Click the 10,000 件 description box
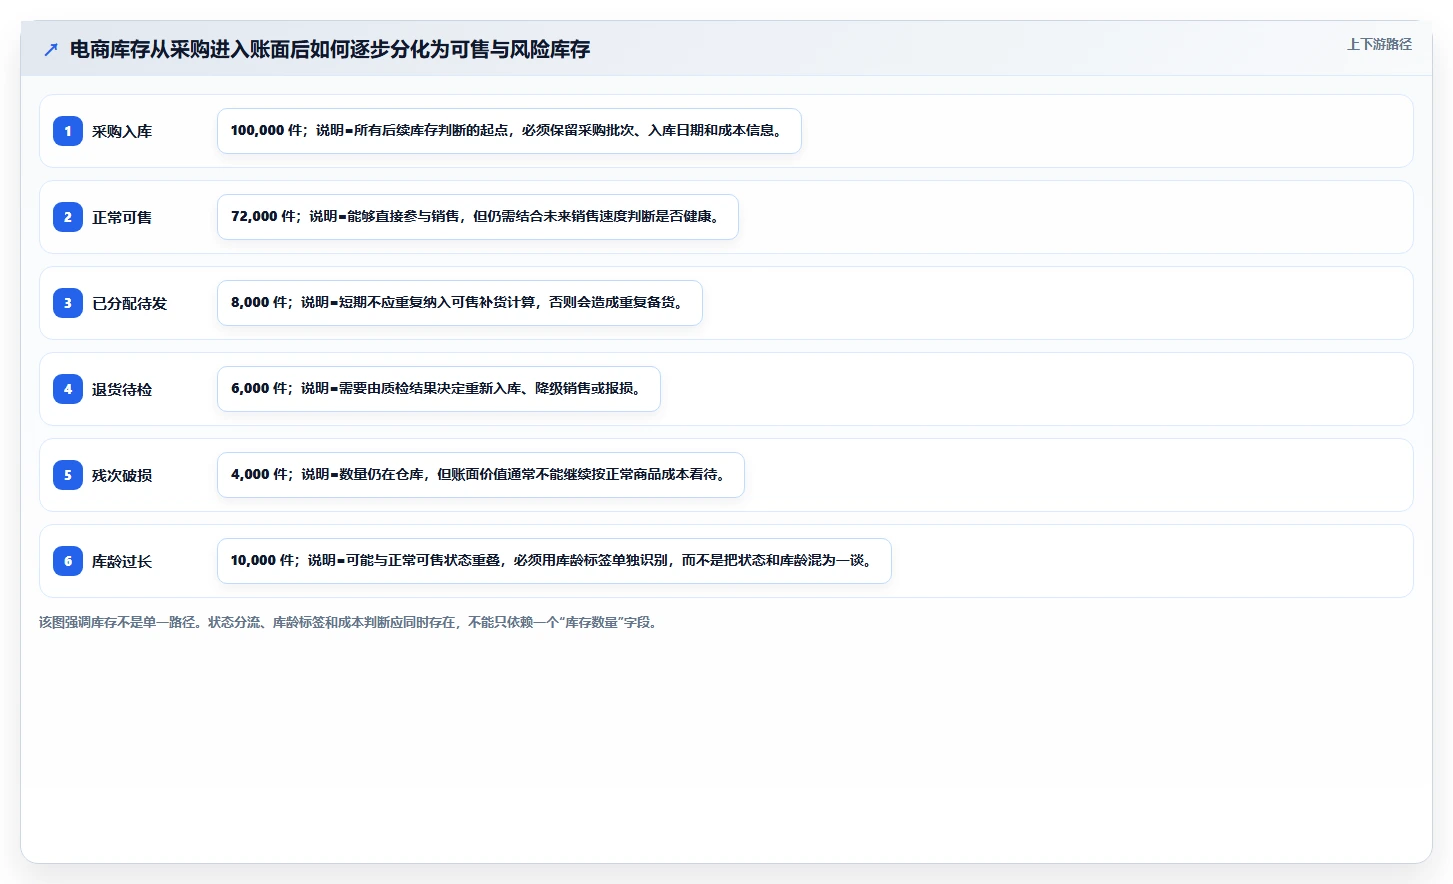Image resolution: width=1453 pixels, height=884 pixels. 554,561
